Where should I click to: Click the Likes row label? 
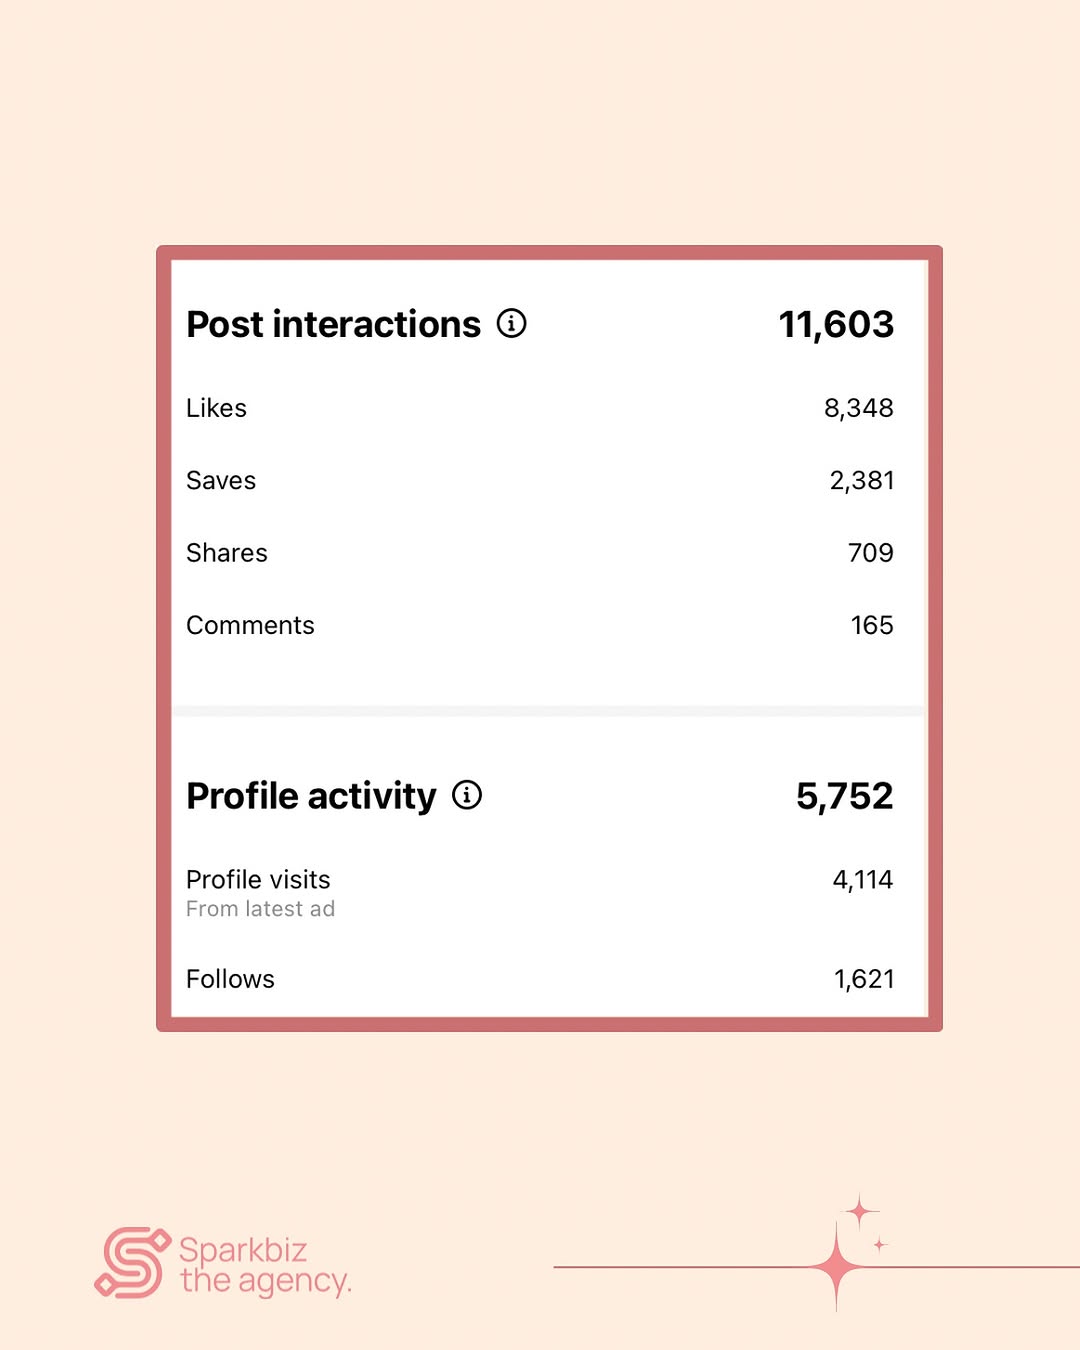pyautogui.click(x=216, y=408)
